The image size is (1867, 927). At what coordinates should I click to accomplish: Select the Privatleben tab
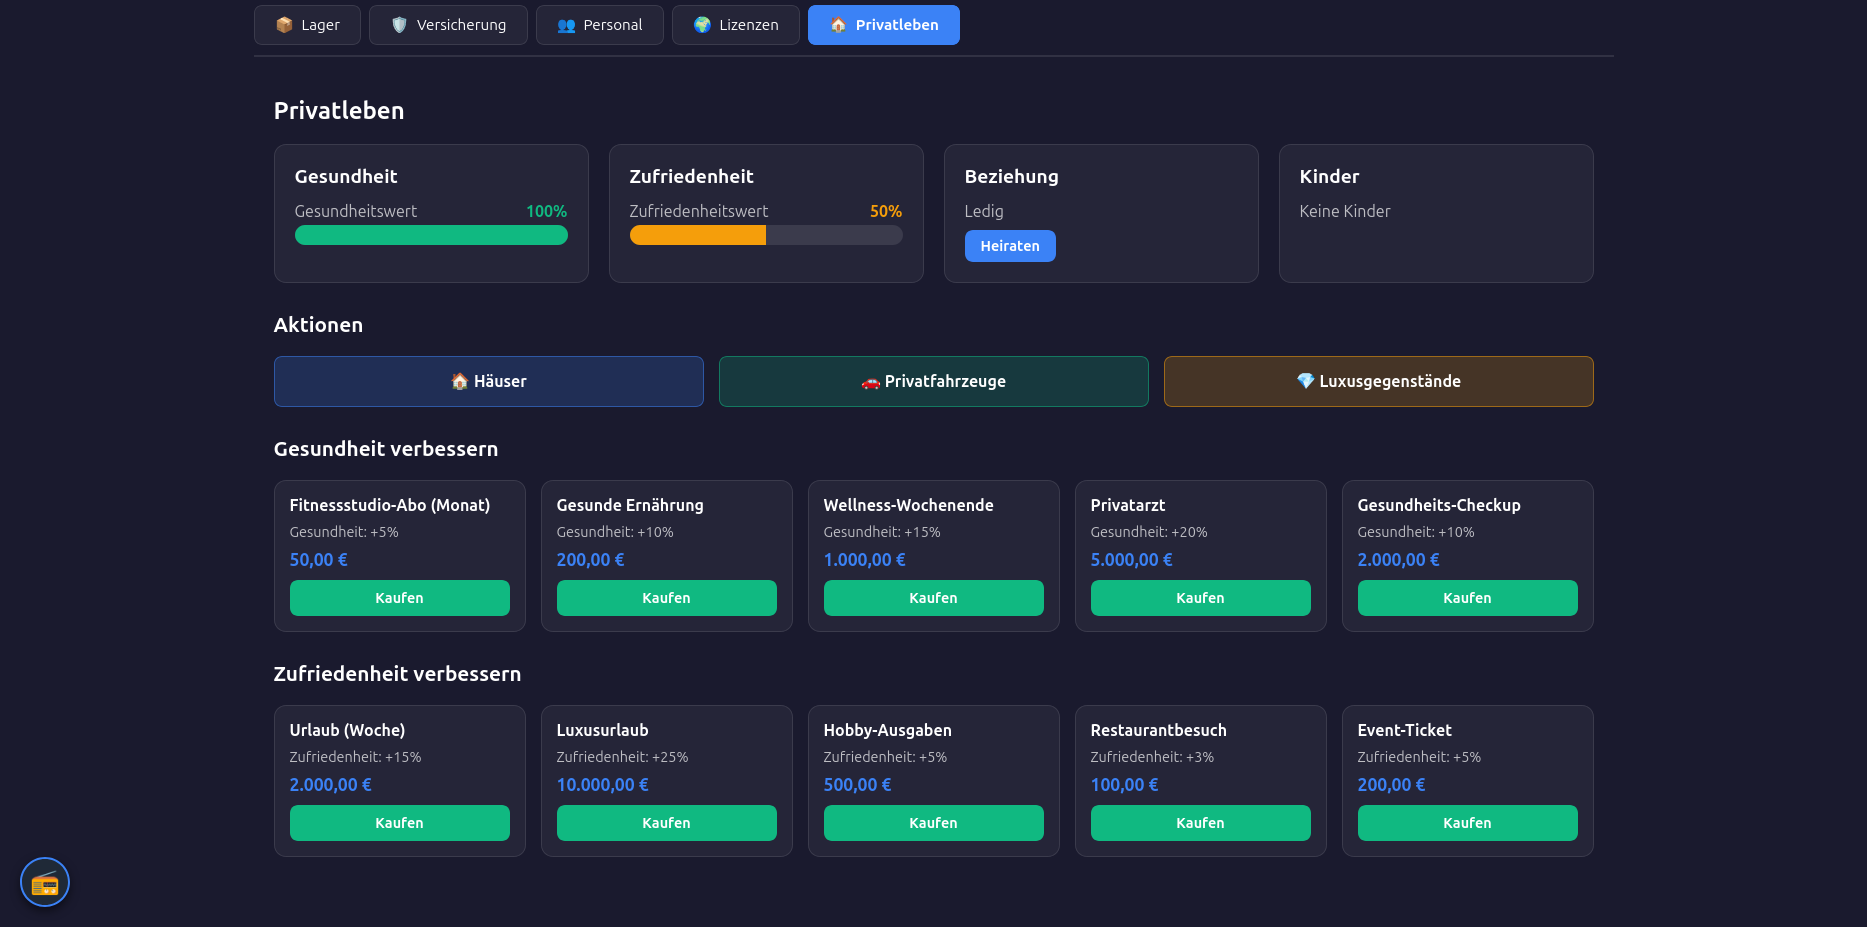click(884, 25)
